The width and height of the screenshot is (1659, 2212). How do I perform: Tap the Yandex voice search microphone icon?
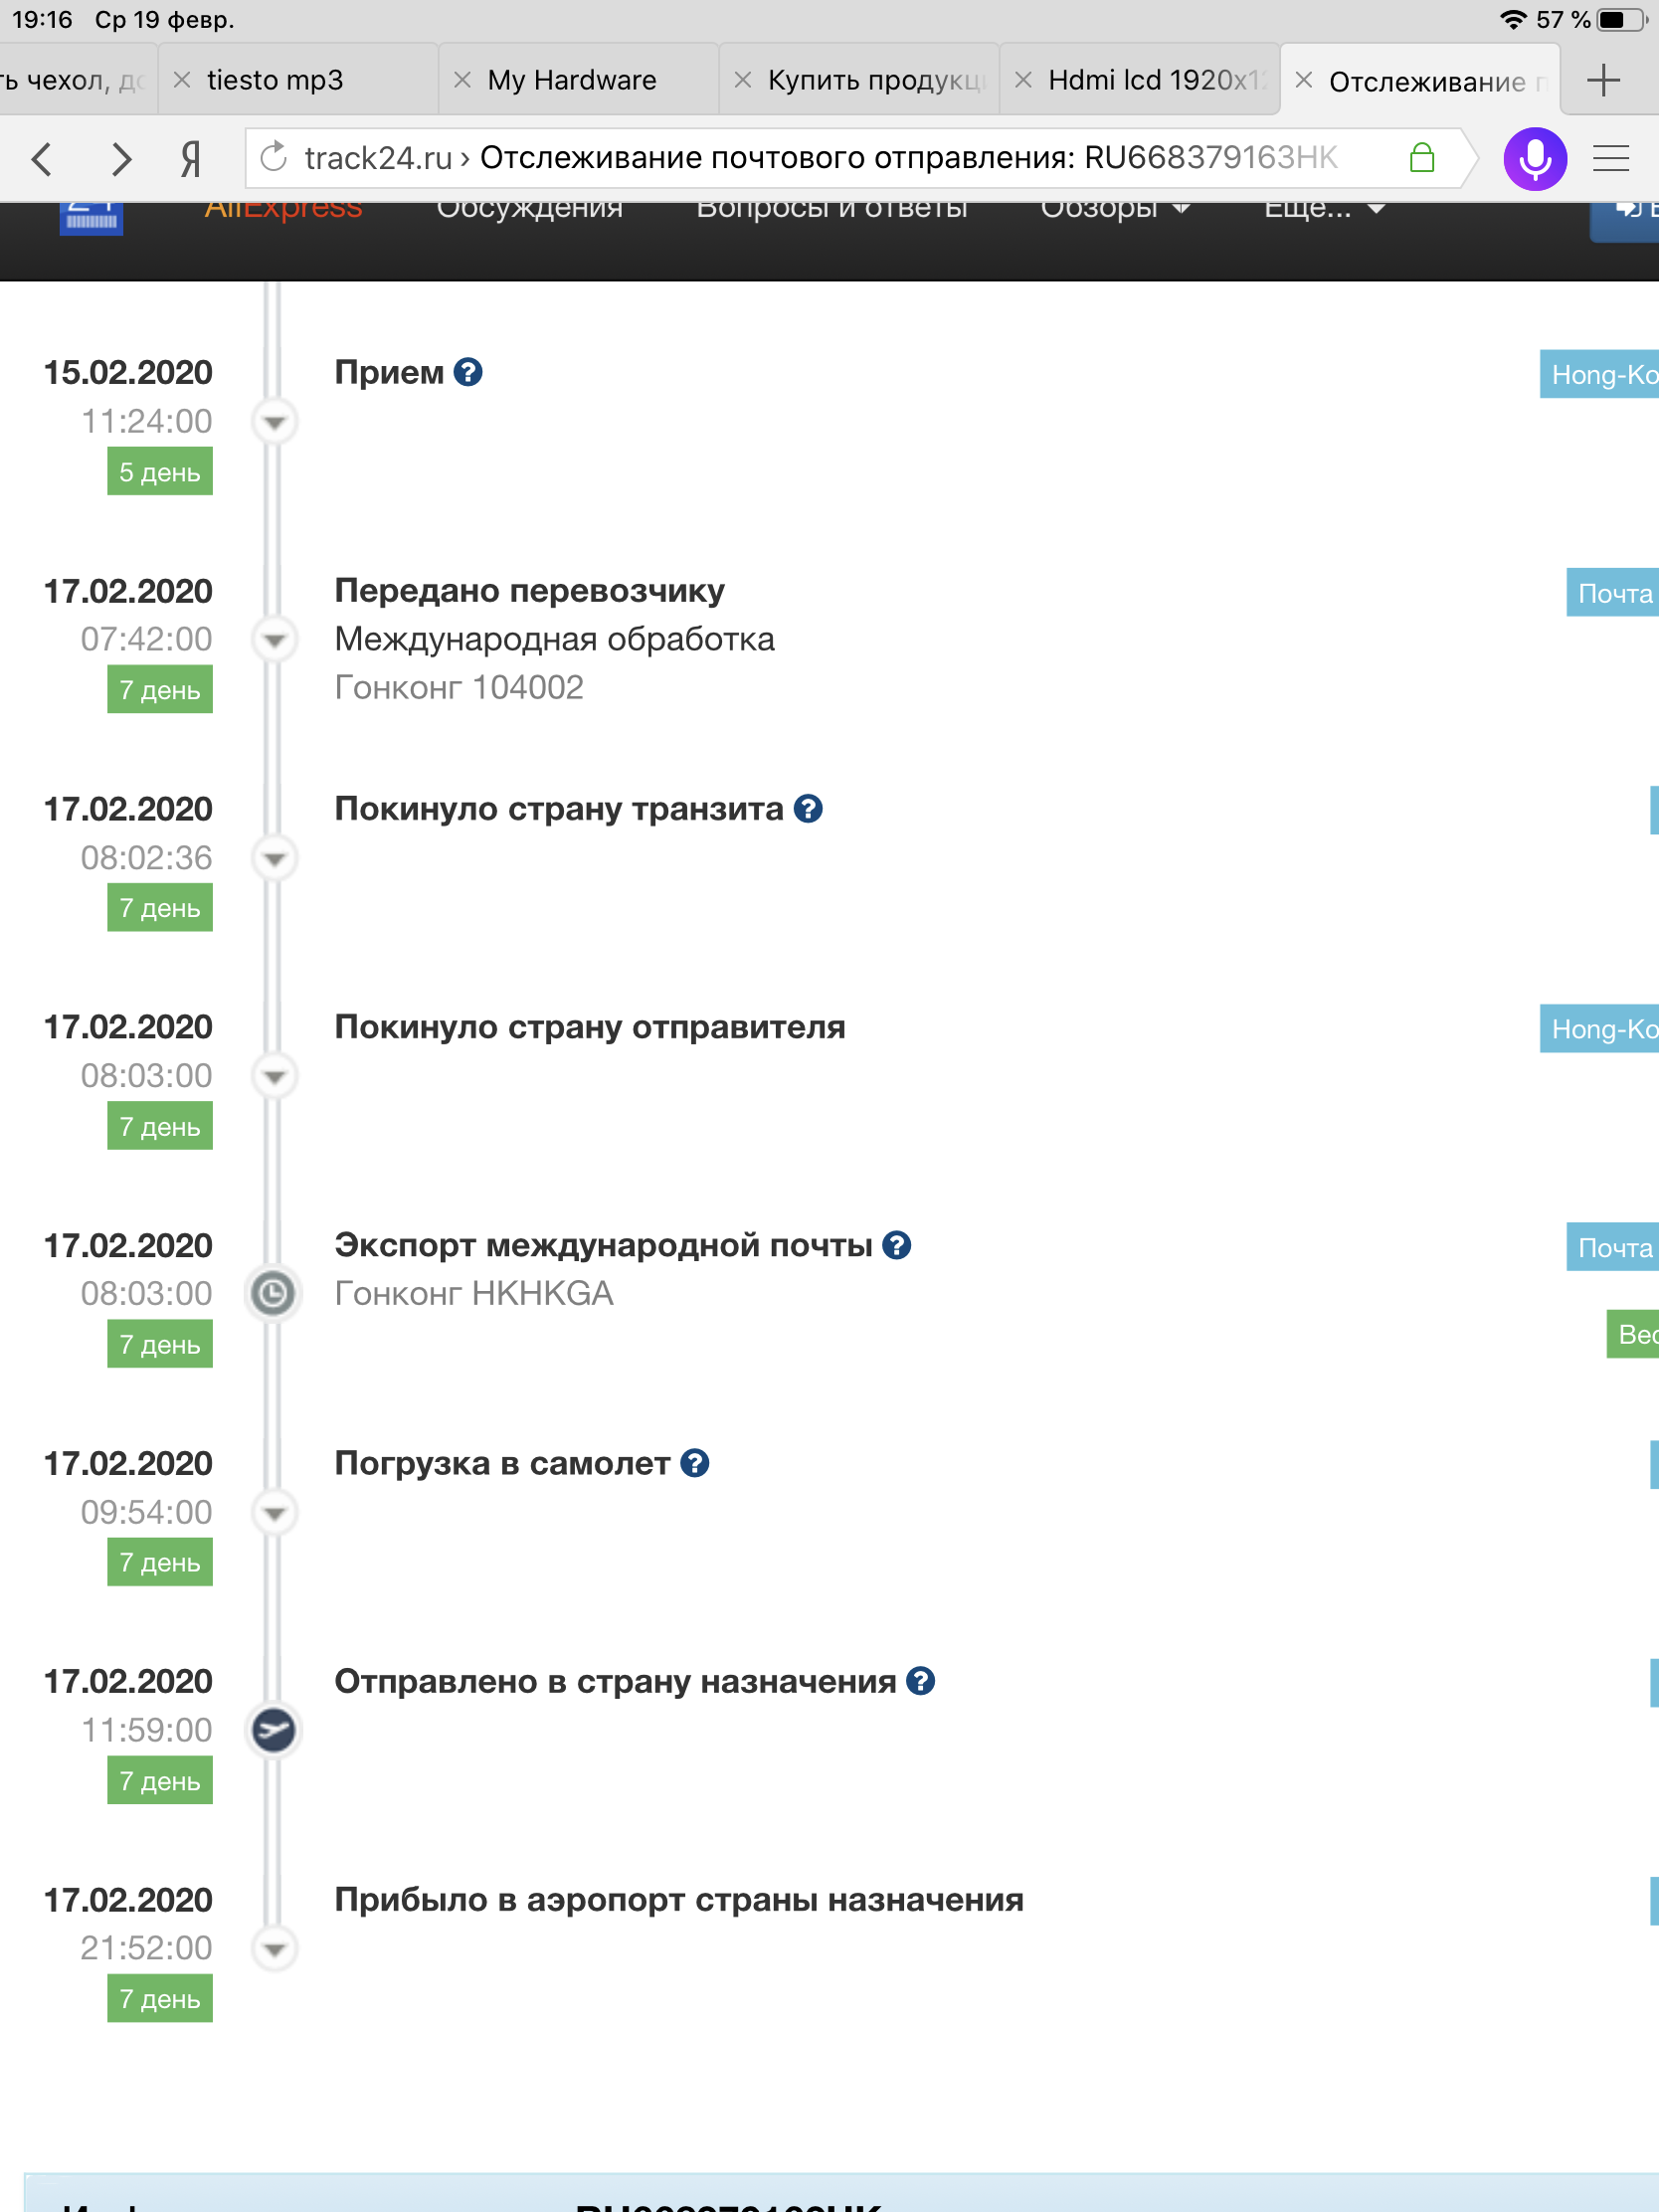point(1533,158)
